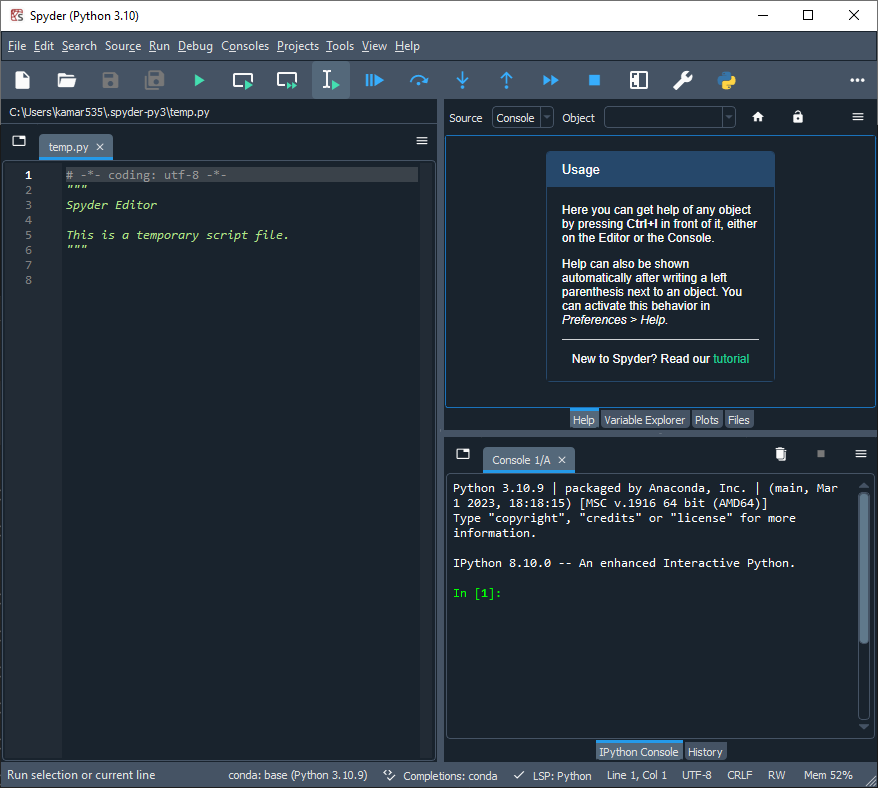878x788 pixels.
Task: Open file using the folder icon
Action: point(67,80)
